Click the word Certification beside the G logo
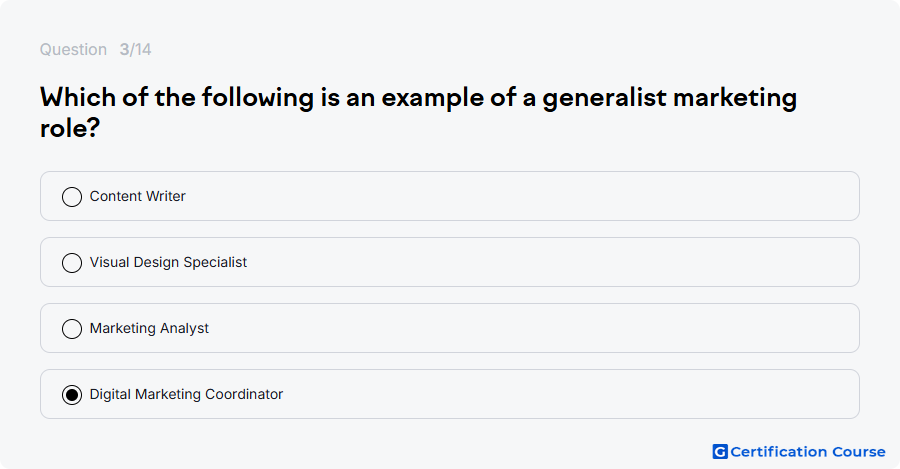The image size is (900, 469). click(x=779, y=452)
